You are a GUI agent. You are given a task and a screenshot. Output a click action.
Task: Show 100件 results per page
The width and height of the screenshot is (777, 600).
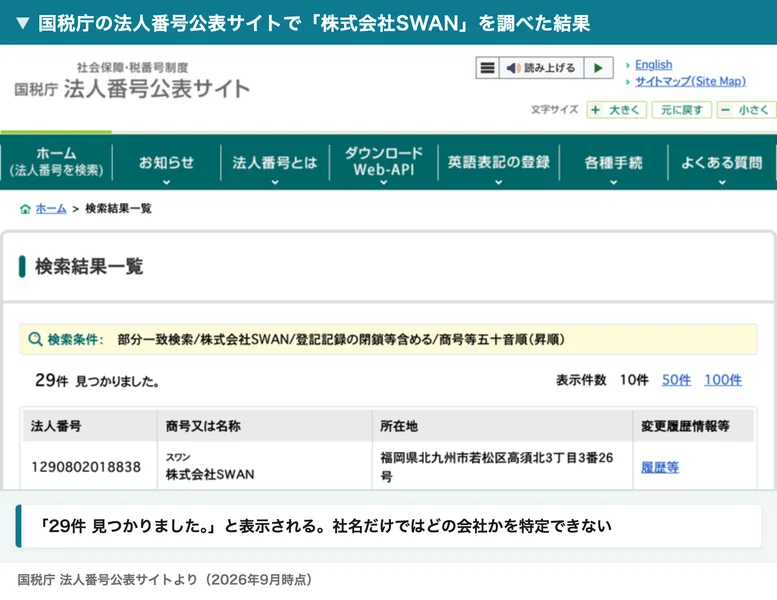[x=723, y=380]
